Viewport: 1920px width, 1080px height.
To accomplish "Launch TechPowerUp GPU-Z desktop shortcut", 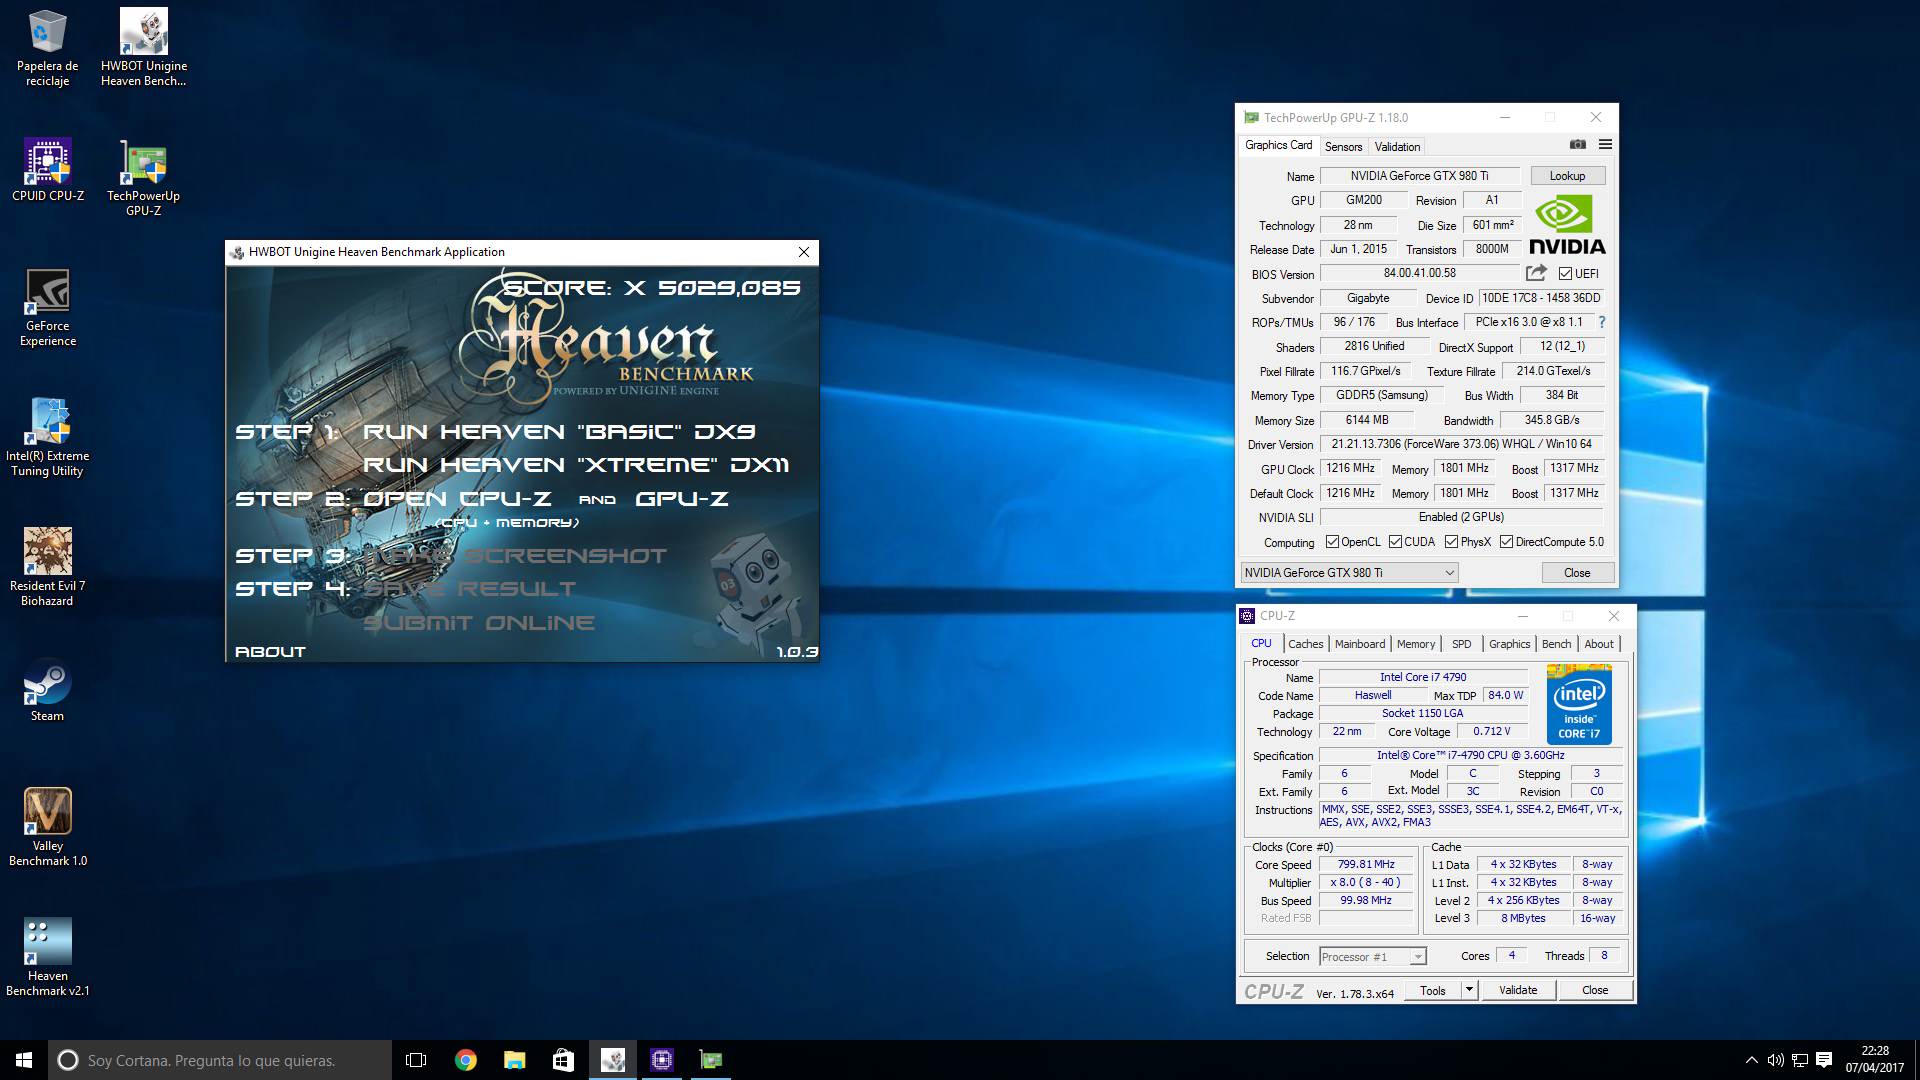I will pyautogui.click(x=144, y=177).
